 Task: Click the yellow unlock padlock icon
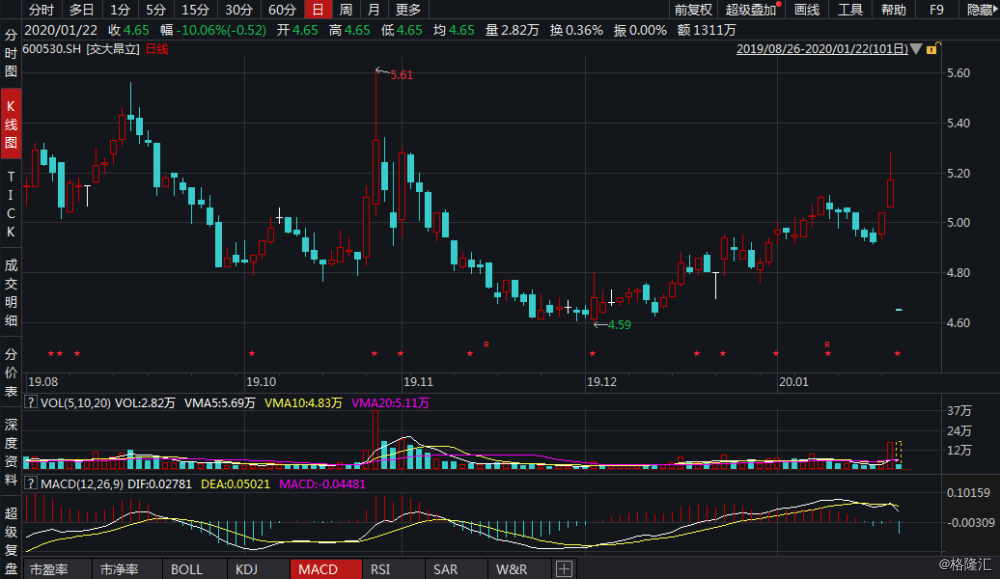coord(932,49)
